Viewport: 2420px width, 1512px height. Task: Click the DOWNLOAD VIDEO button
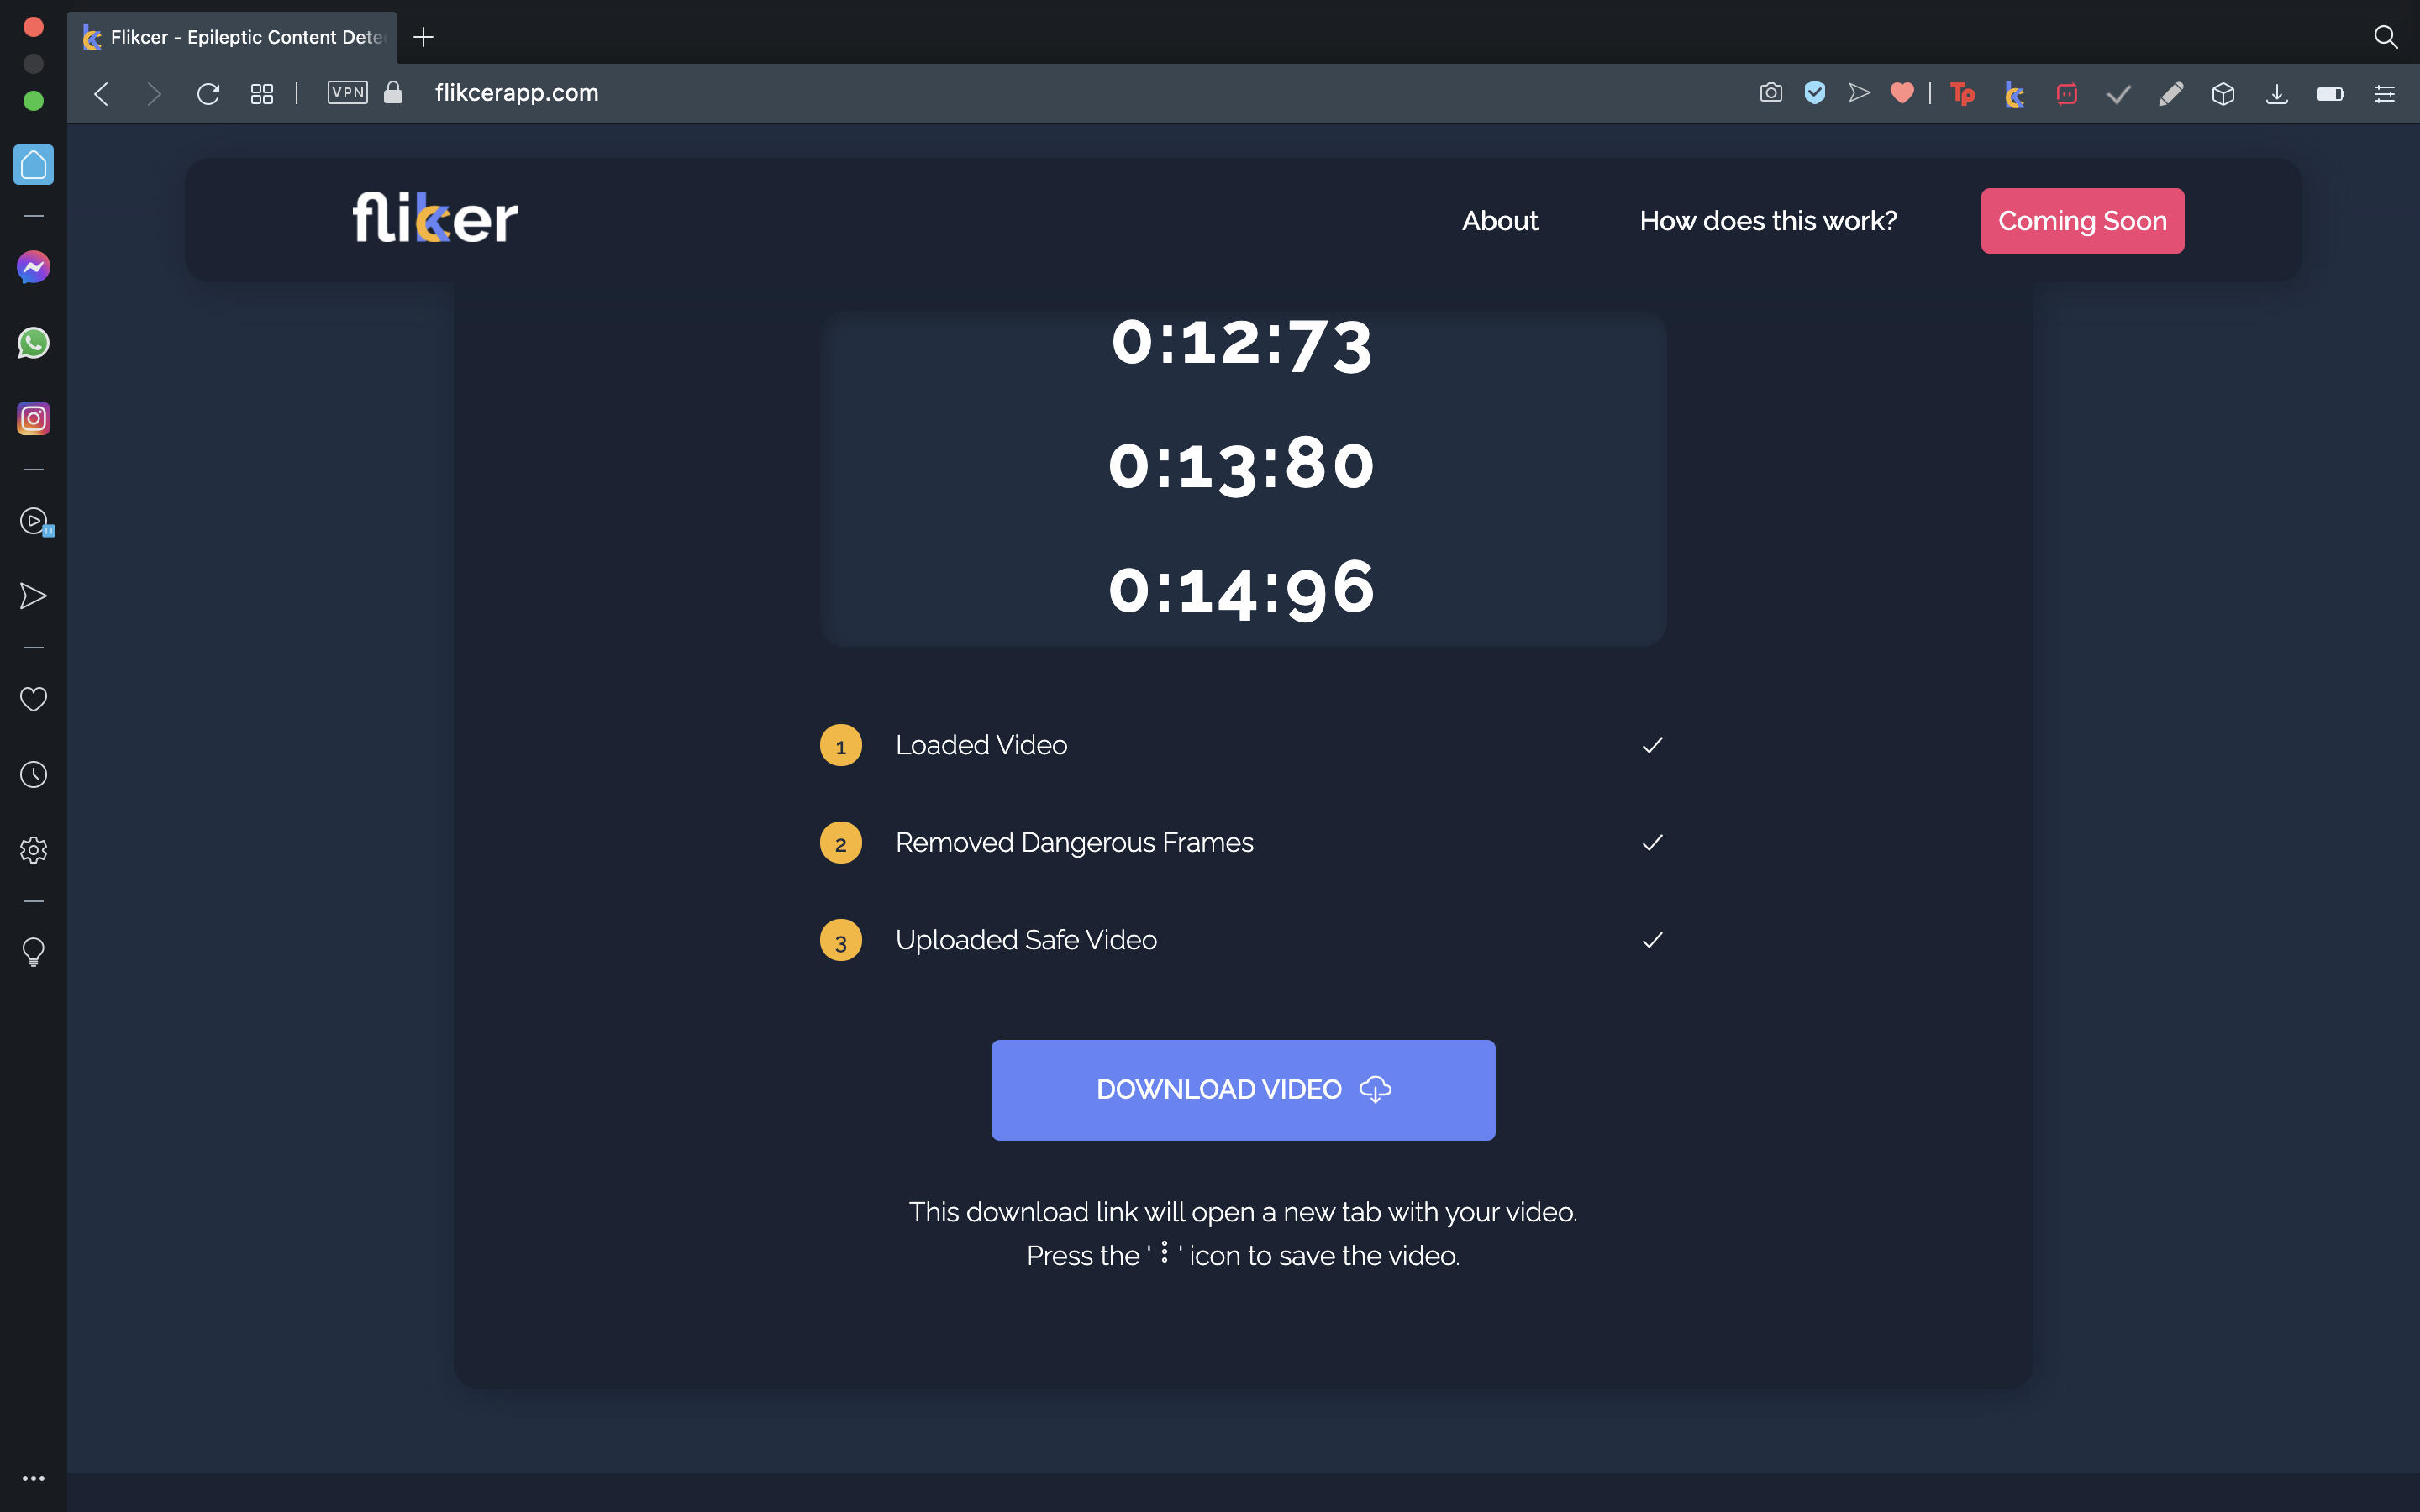(1242, 1090)
